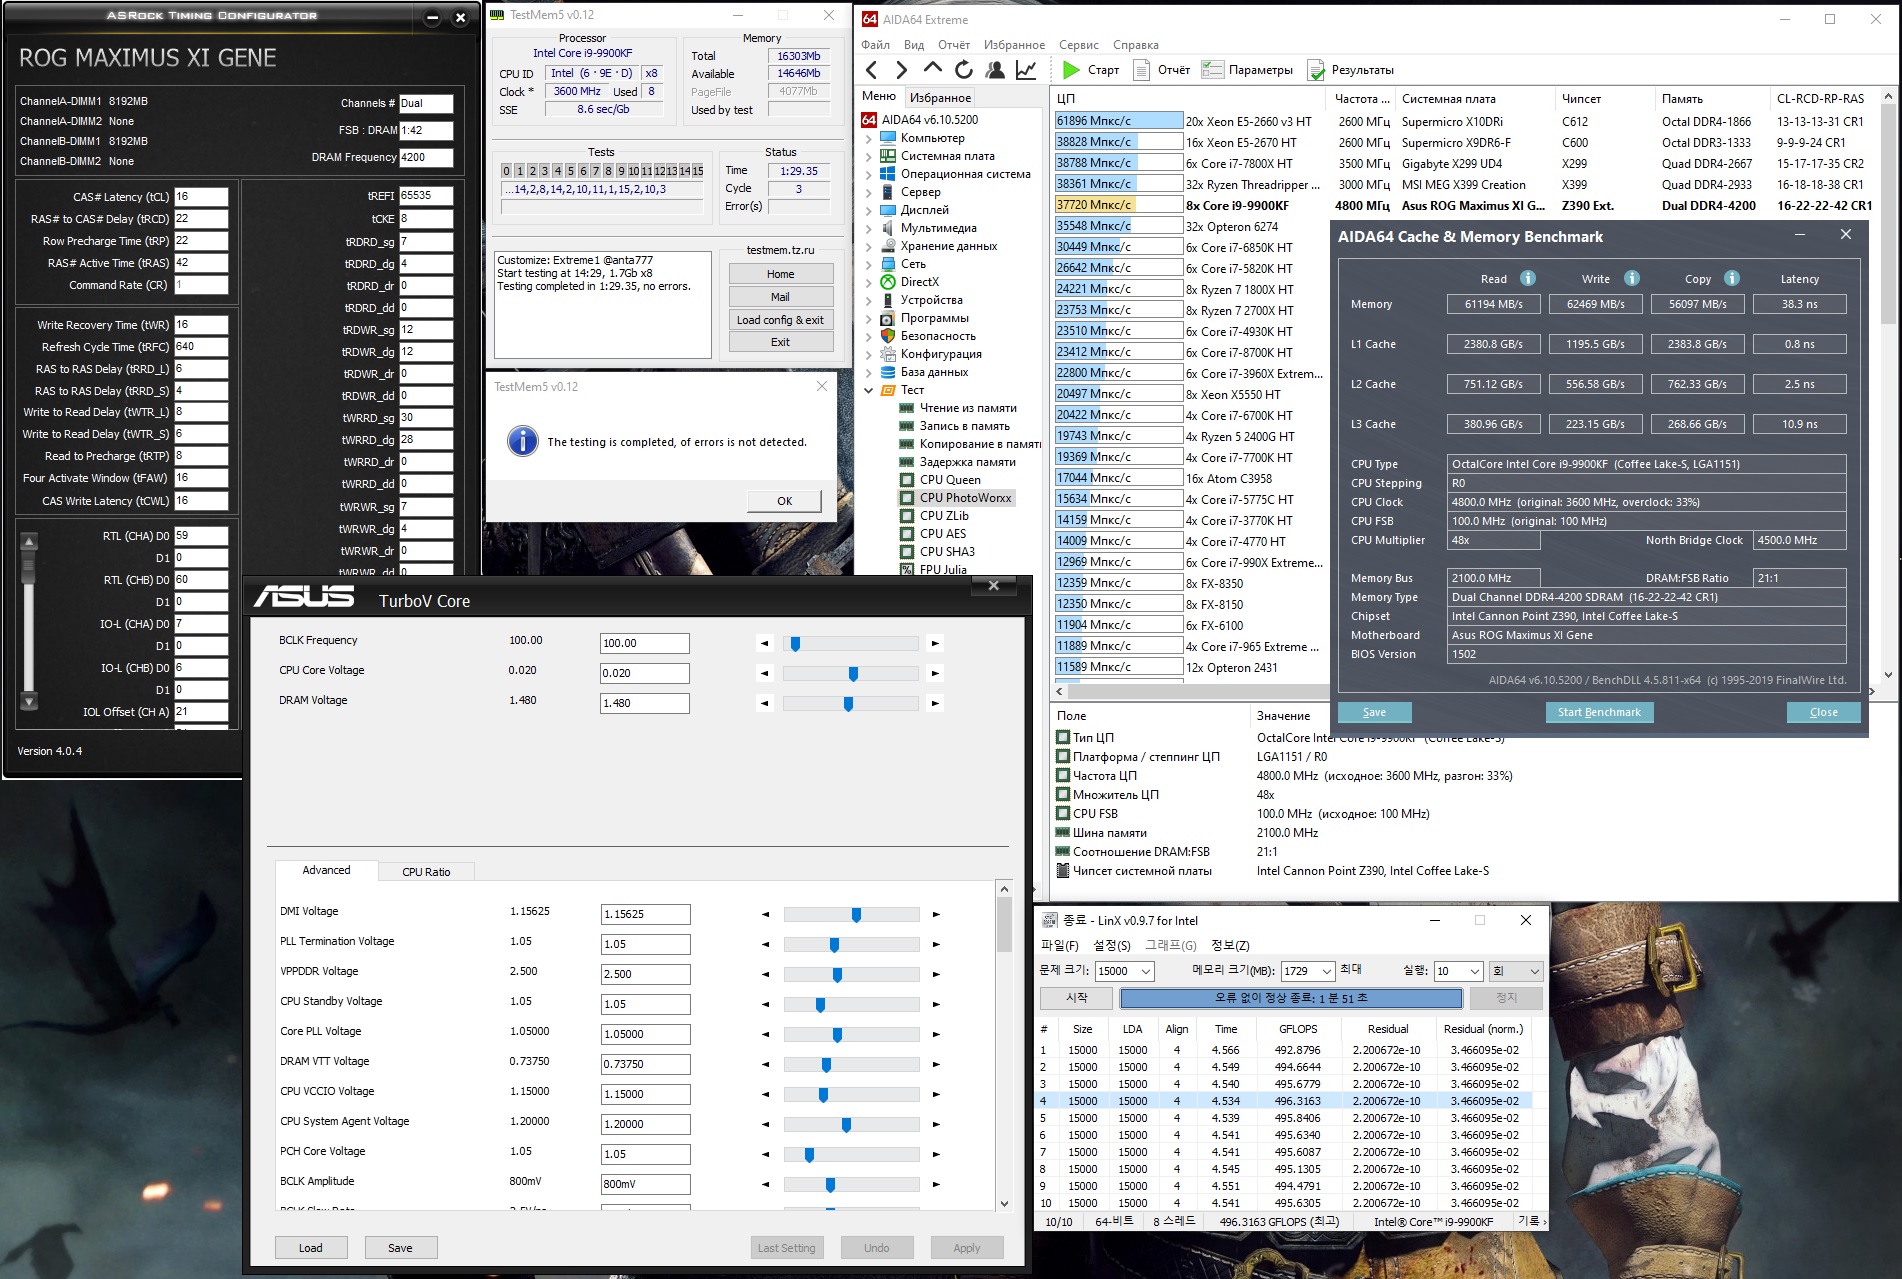Click right arrow for DMI Voltage

click(936, 914)
